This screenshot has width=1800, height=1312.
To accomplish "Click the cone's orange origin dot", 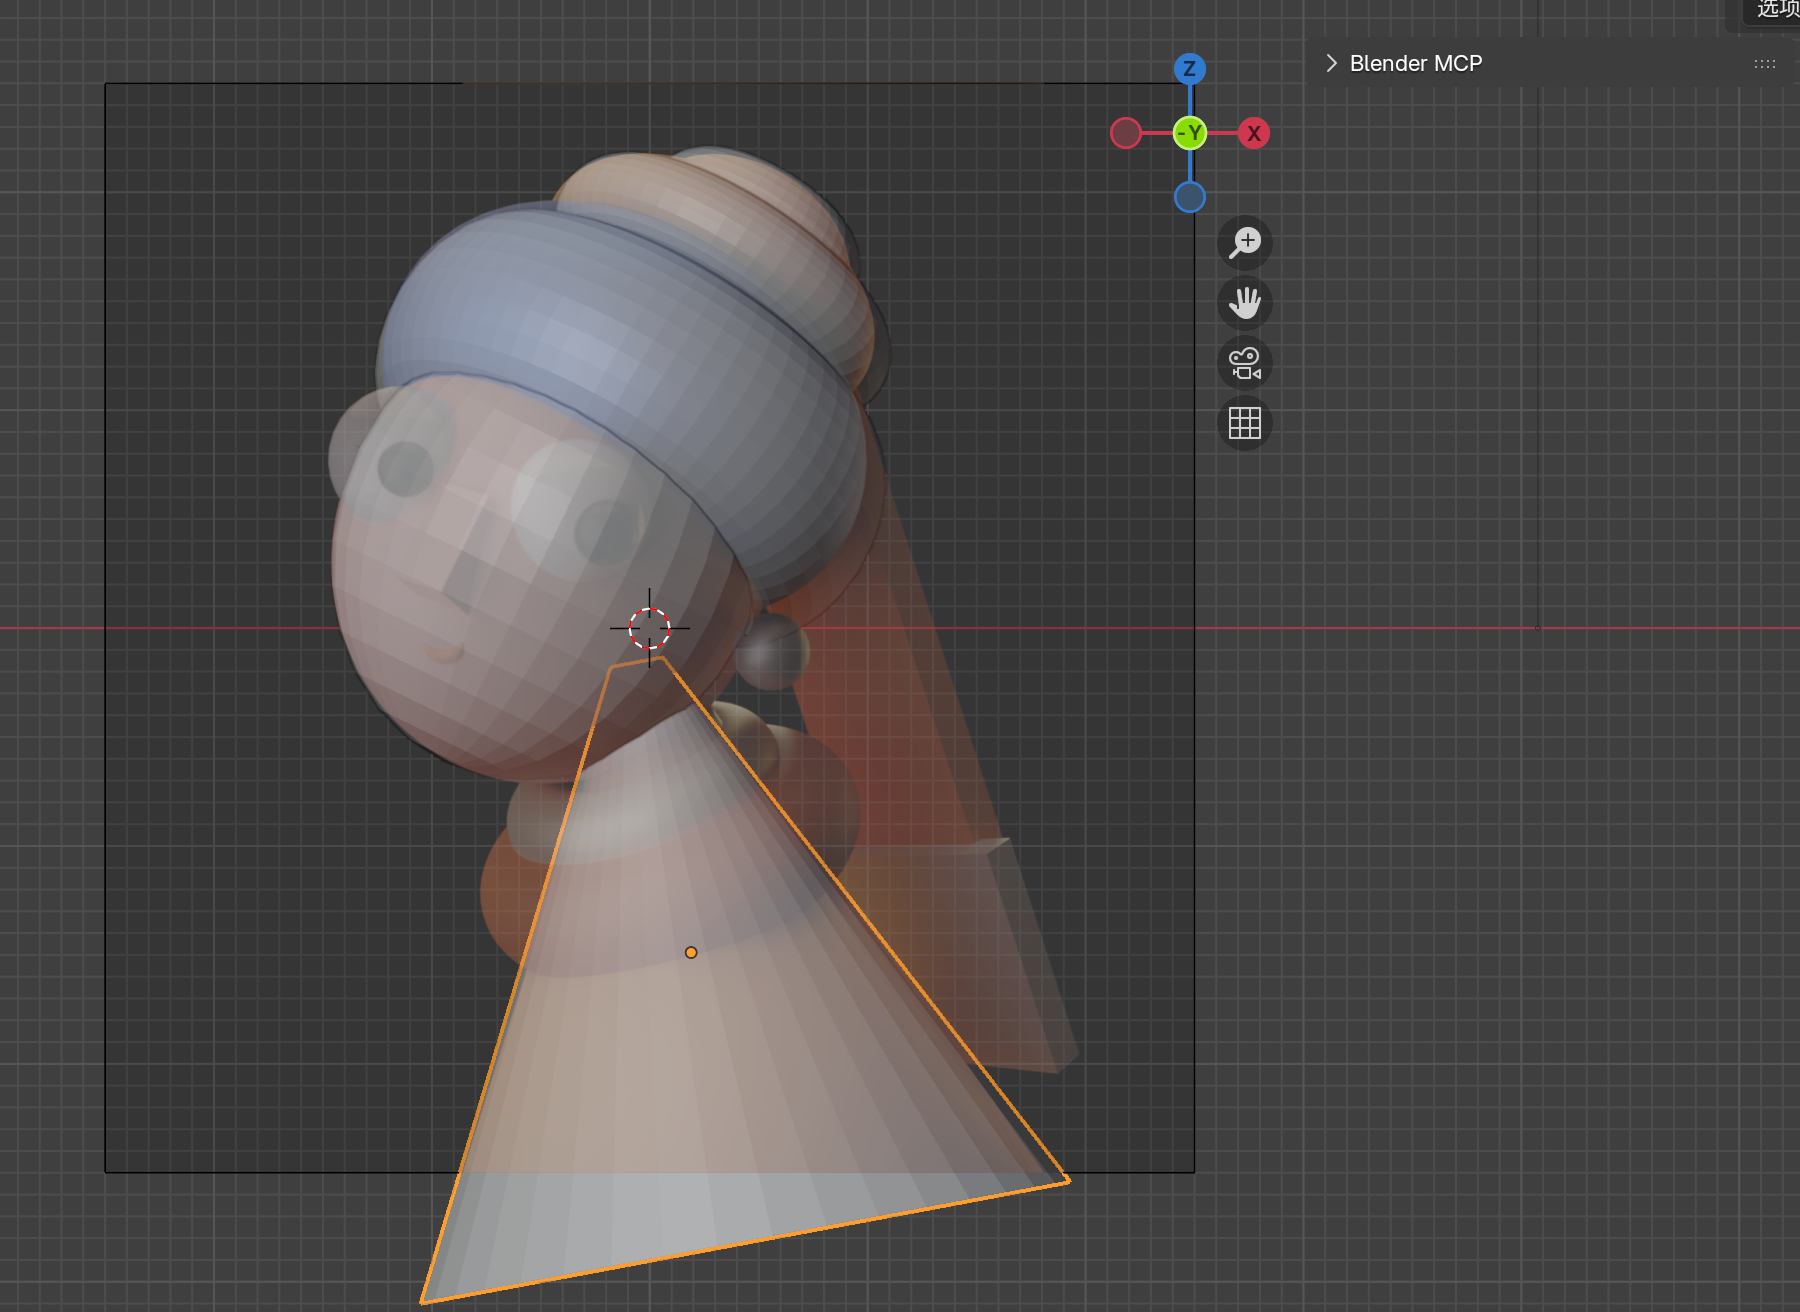I will pyautogui.click(x=691, y=953).
